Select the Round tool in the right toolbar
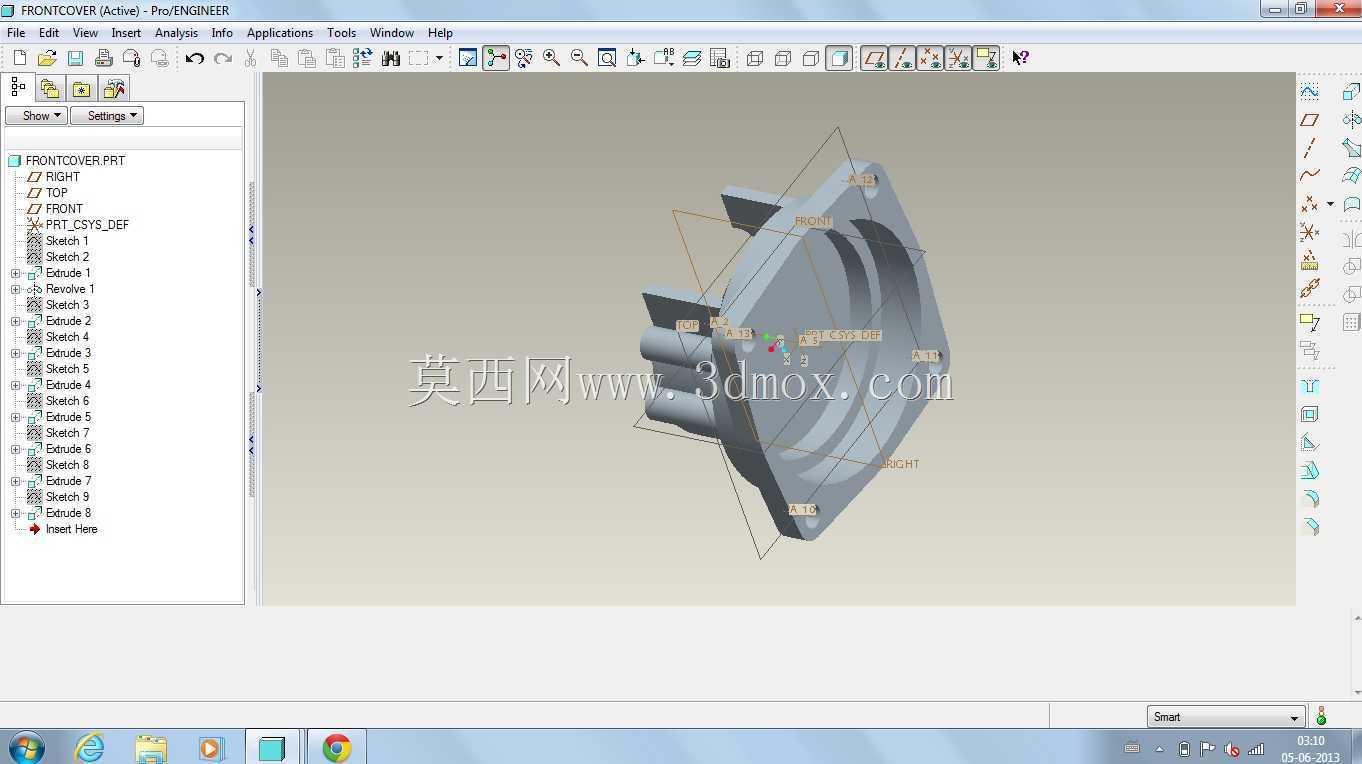Viewport: 1362px width, 764px height. 1309,498
